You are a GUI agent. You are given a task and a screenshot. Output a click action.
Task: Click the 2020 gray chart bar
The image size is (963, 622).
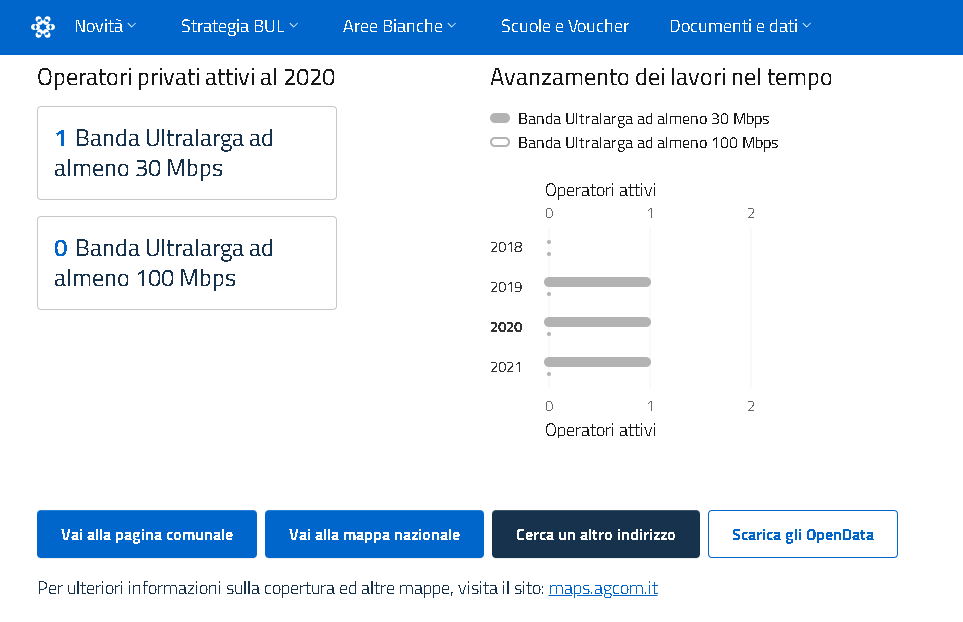[x=597, y=322]
